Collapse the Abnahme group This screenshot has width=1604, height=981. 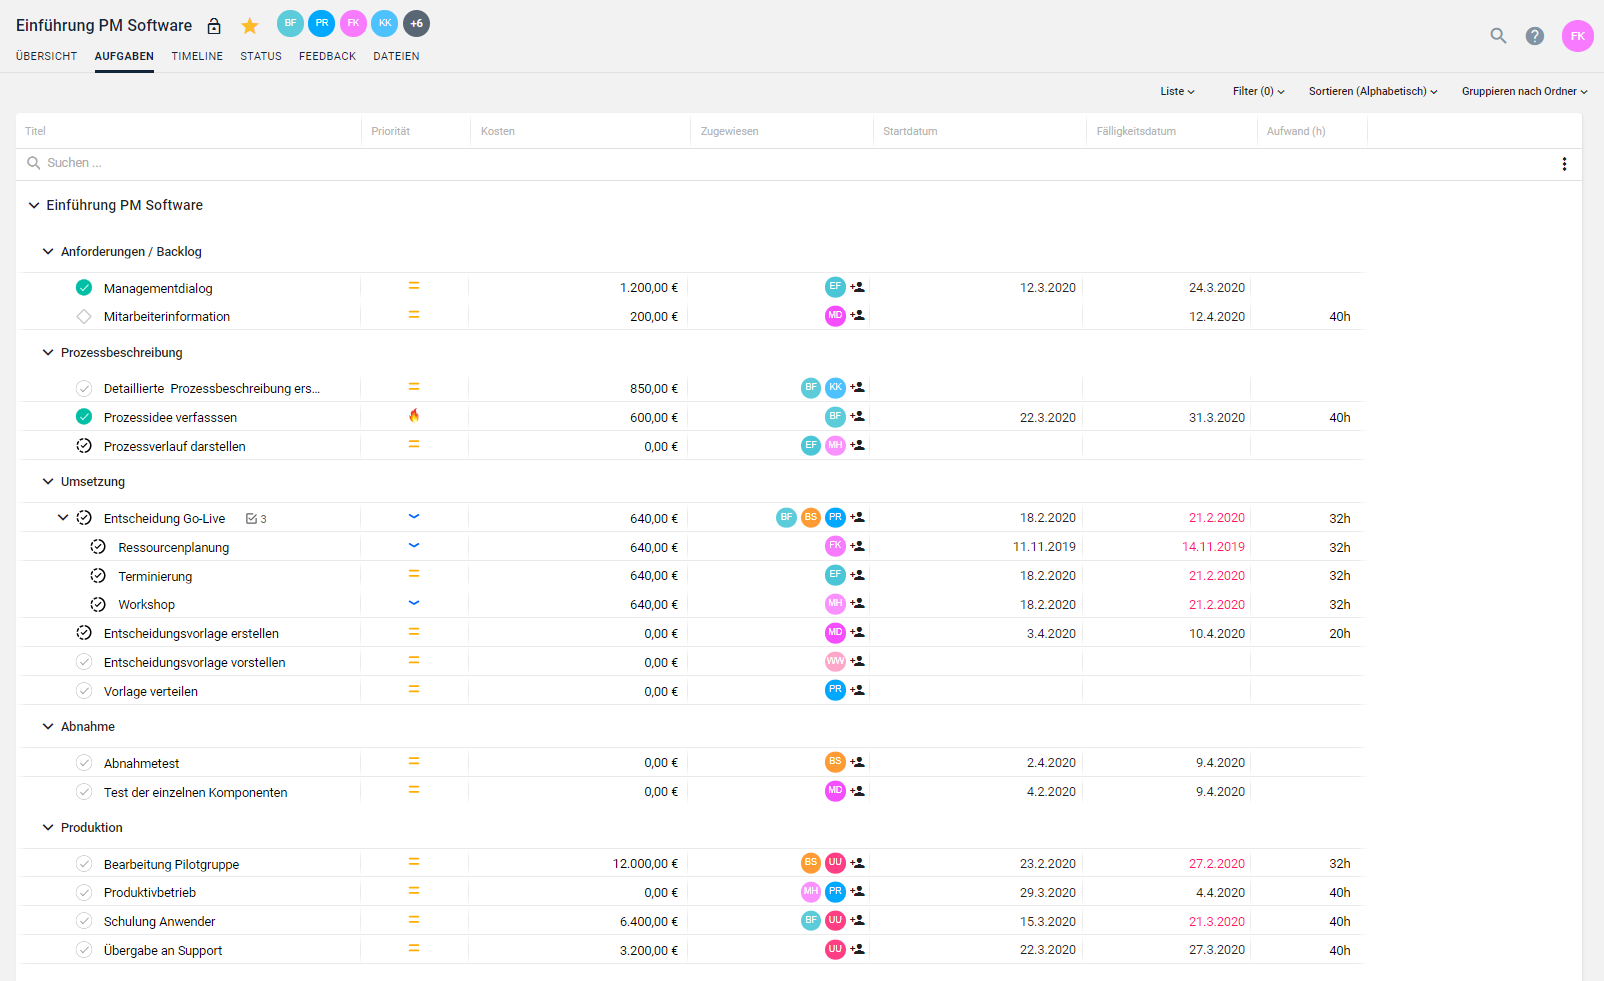coord(48,726)
